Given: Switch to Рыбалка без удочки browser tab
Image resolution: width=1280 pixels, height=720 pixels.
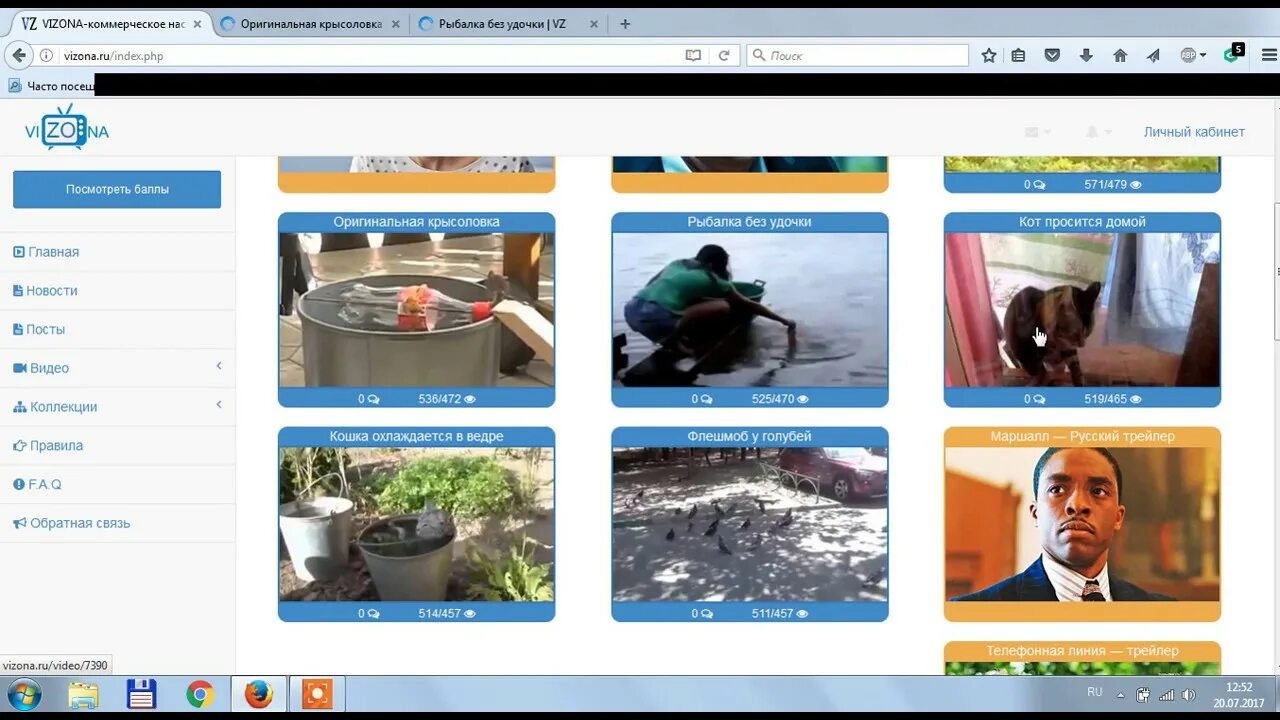Looking at the screenshot, I should tap(507, 24).
